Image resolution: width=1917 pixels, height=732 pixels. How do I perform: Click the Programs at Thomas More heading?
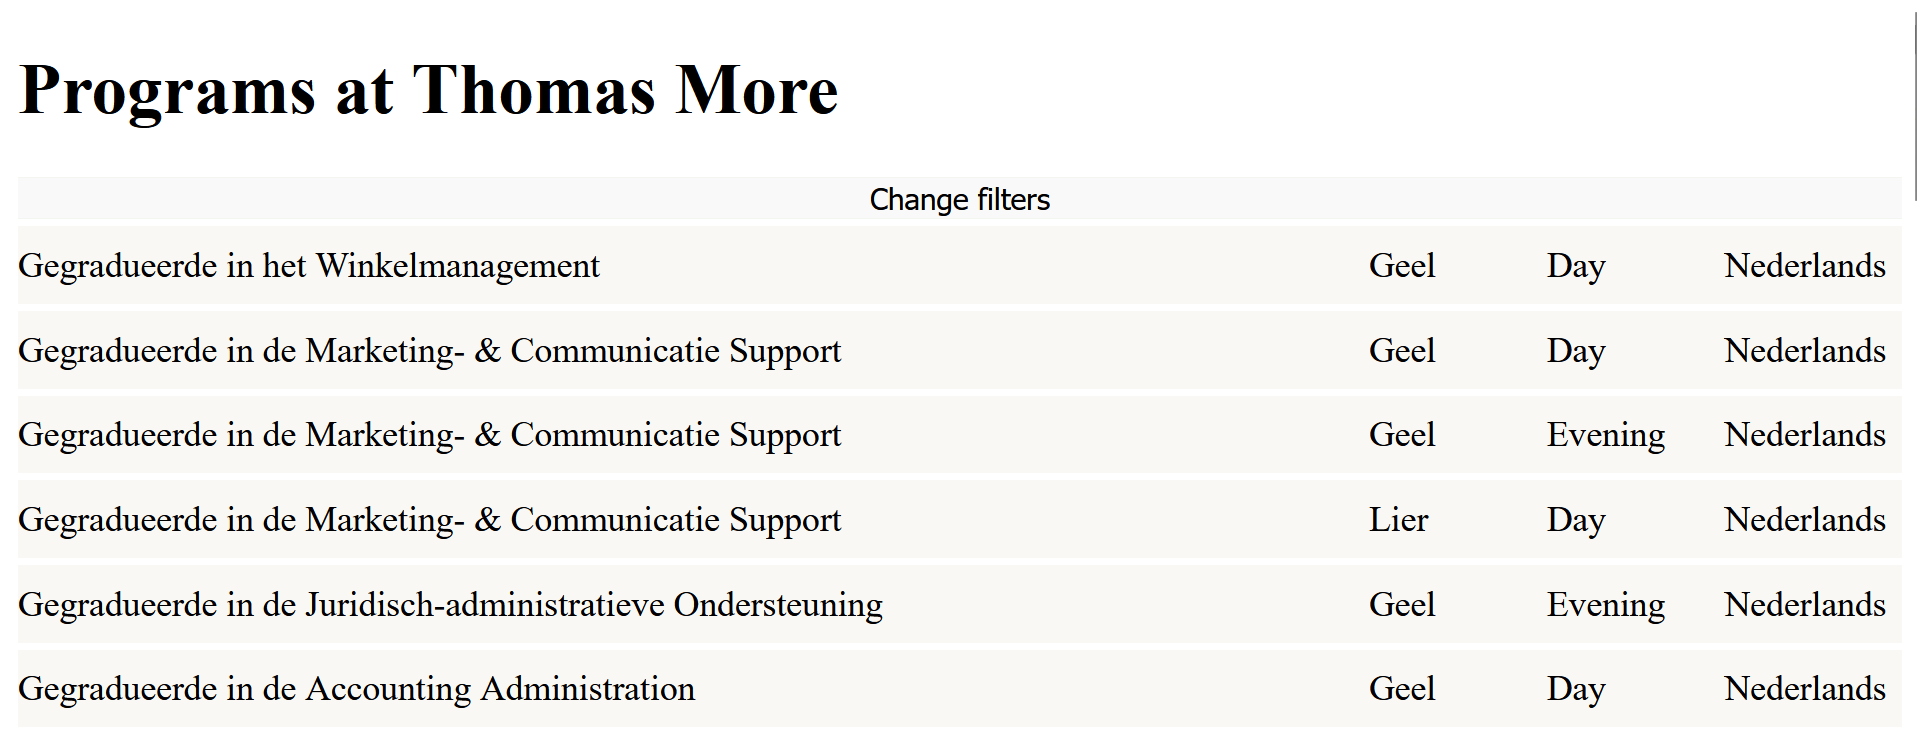click(x=428, y=90)
